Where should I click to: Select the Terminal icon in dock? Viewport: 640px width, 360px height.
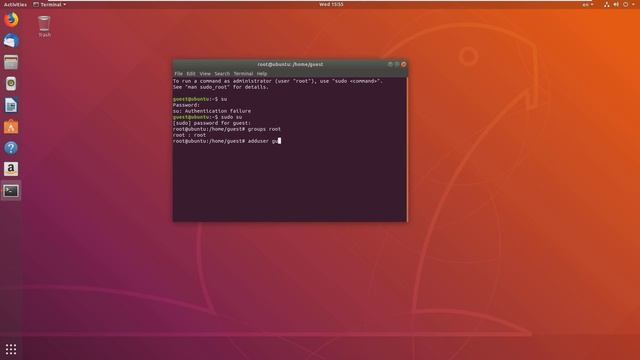(11, 191)
